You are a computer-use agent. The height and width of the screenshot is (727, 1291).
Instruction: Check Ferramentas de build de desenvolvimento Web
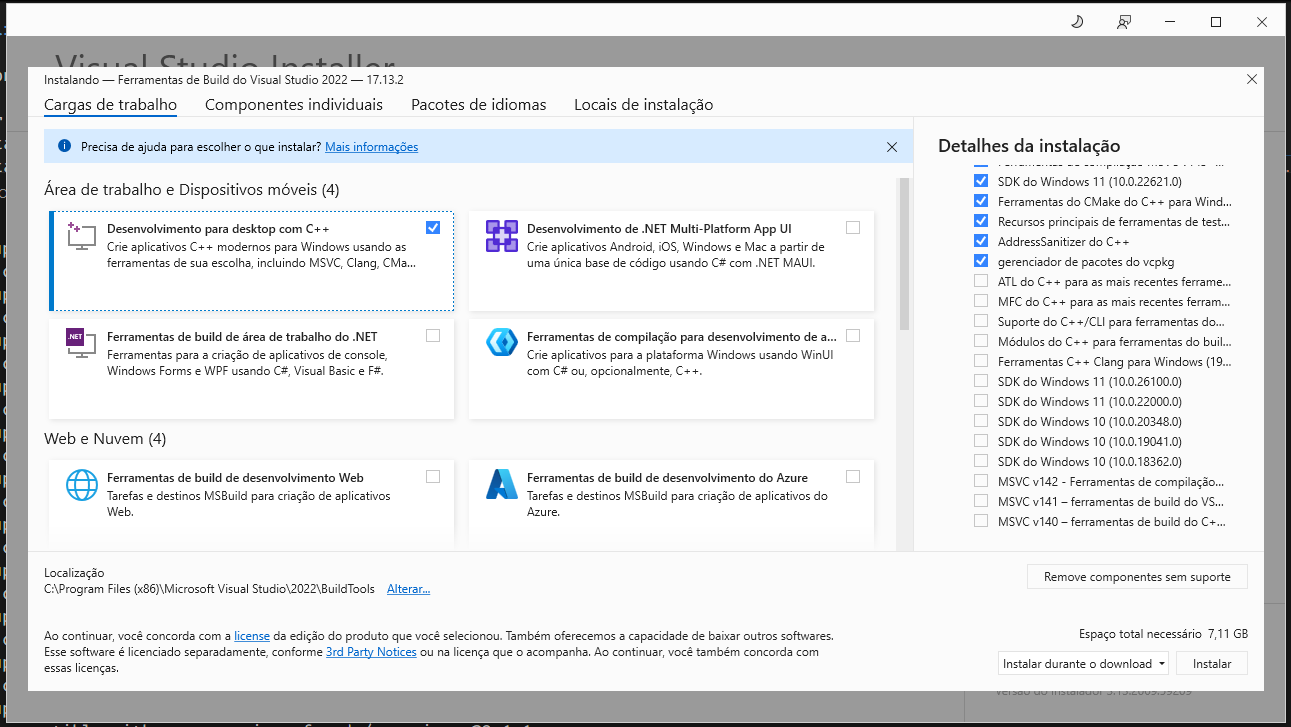[x=432, y=476]
